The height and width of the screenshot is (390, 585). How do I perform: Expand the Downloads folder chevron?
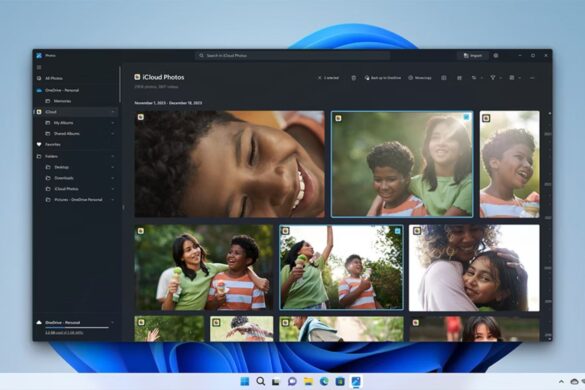[113, 178]
